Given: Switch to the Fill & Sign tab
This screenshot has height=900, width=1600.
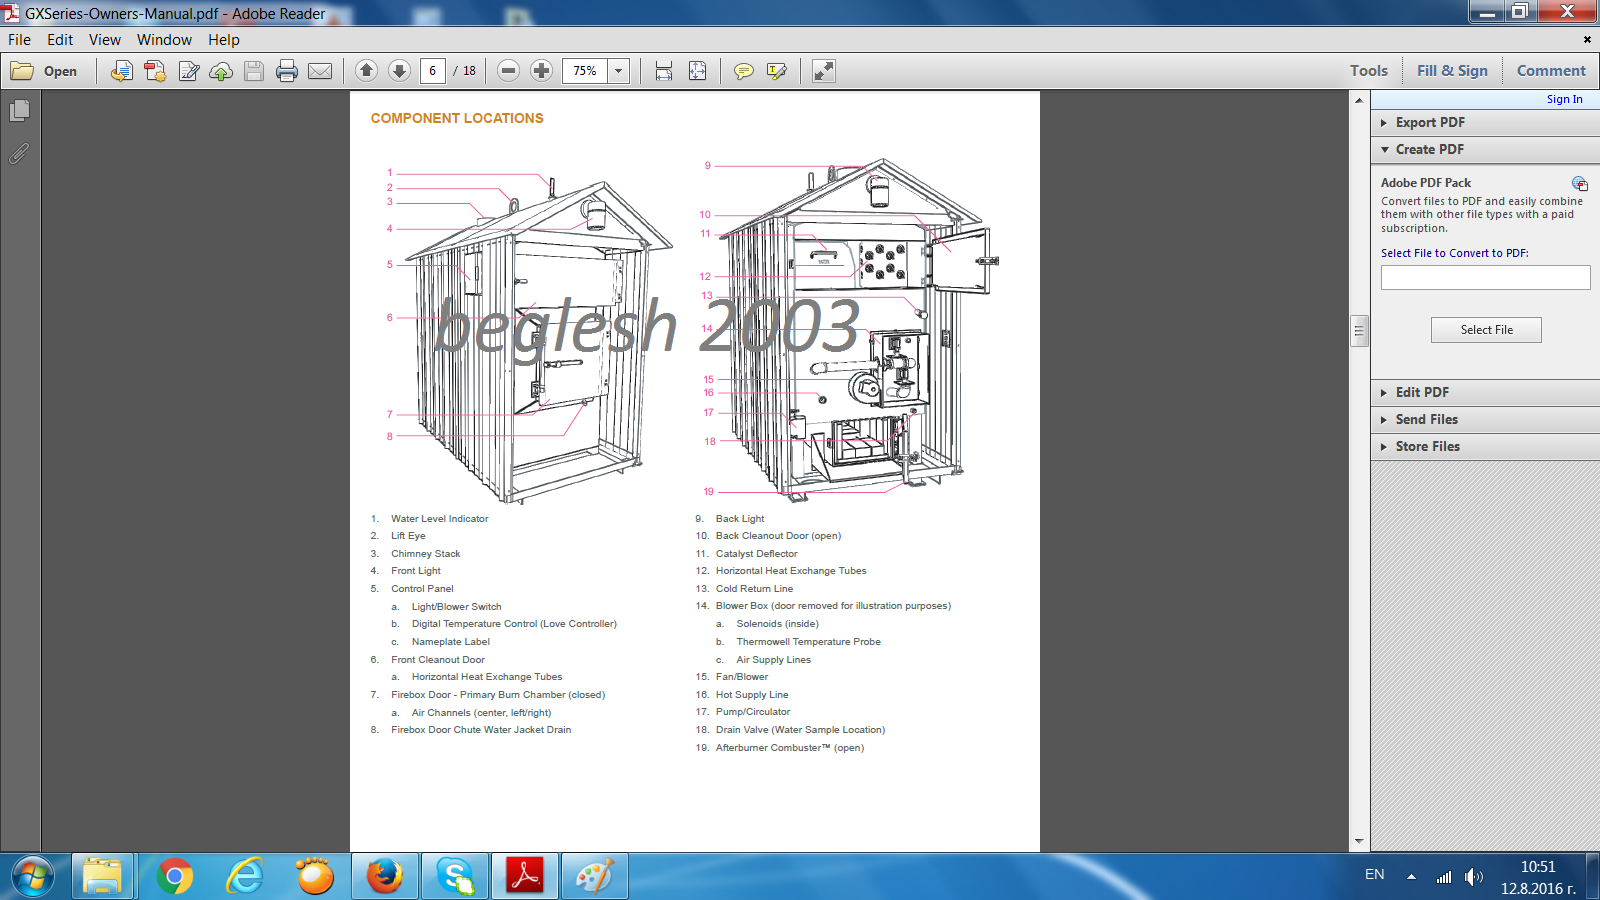Looking at the screenshot, I should click(1452, 71).
